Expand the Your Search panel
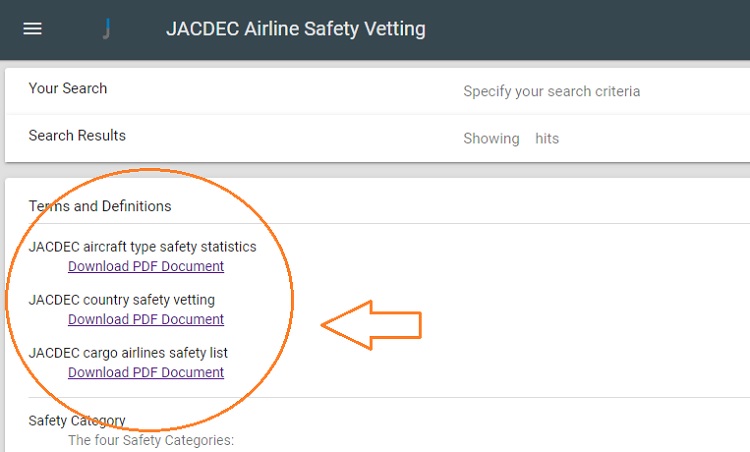 [x=377, y=90]
